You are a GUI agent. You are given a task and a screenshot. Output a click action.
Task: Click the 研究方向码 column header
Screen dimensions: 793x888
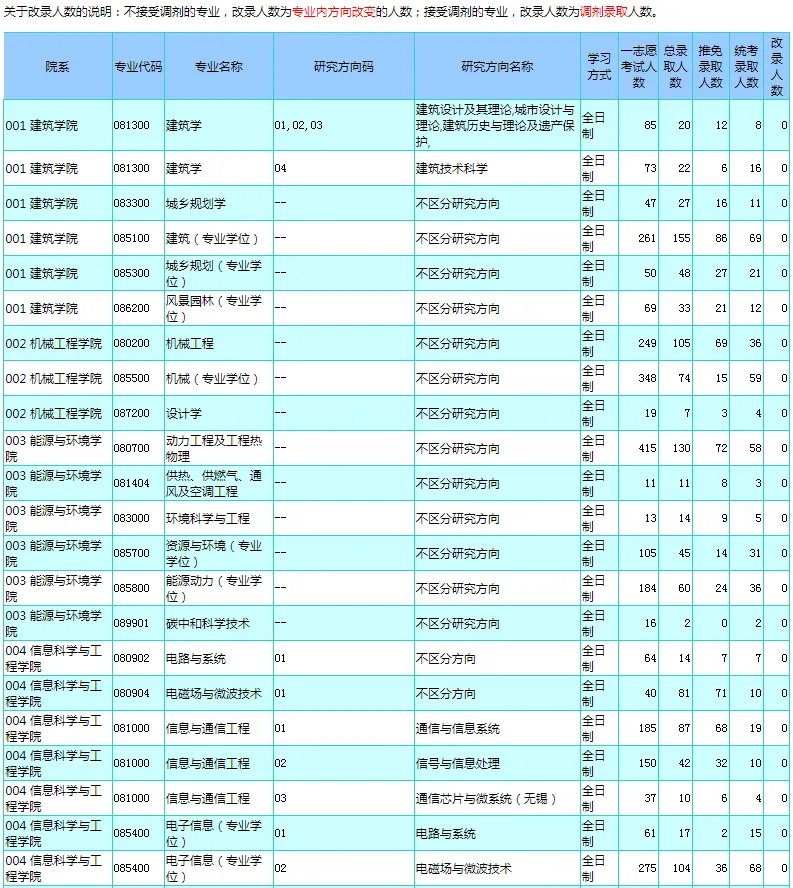pos(344,67)
